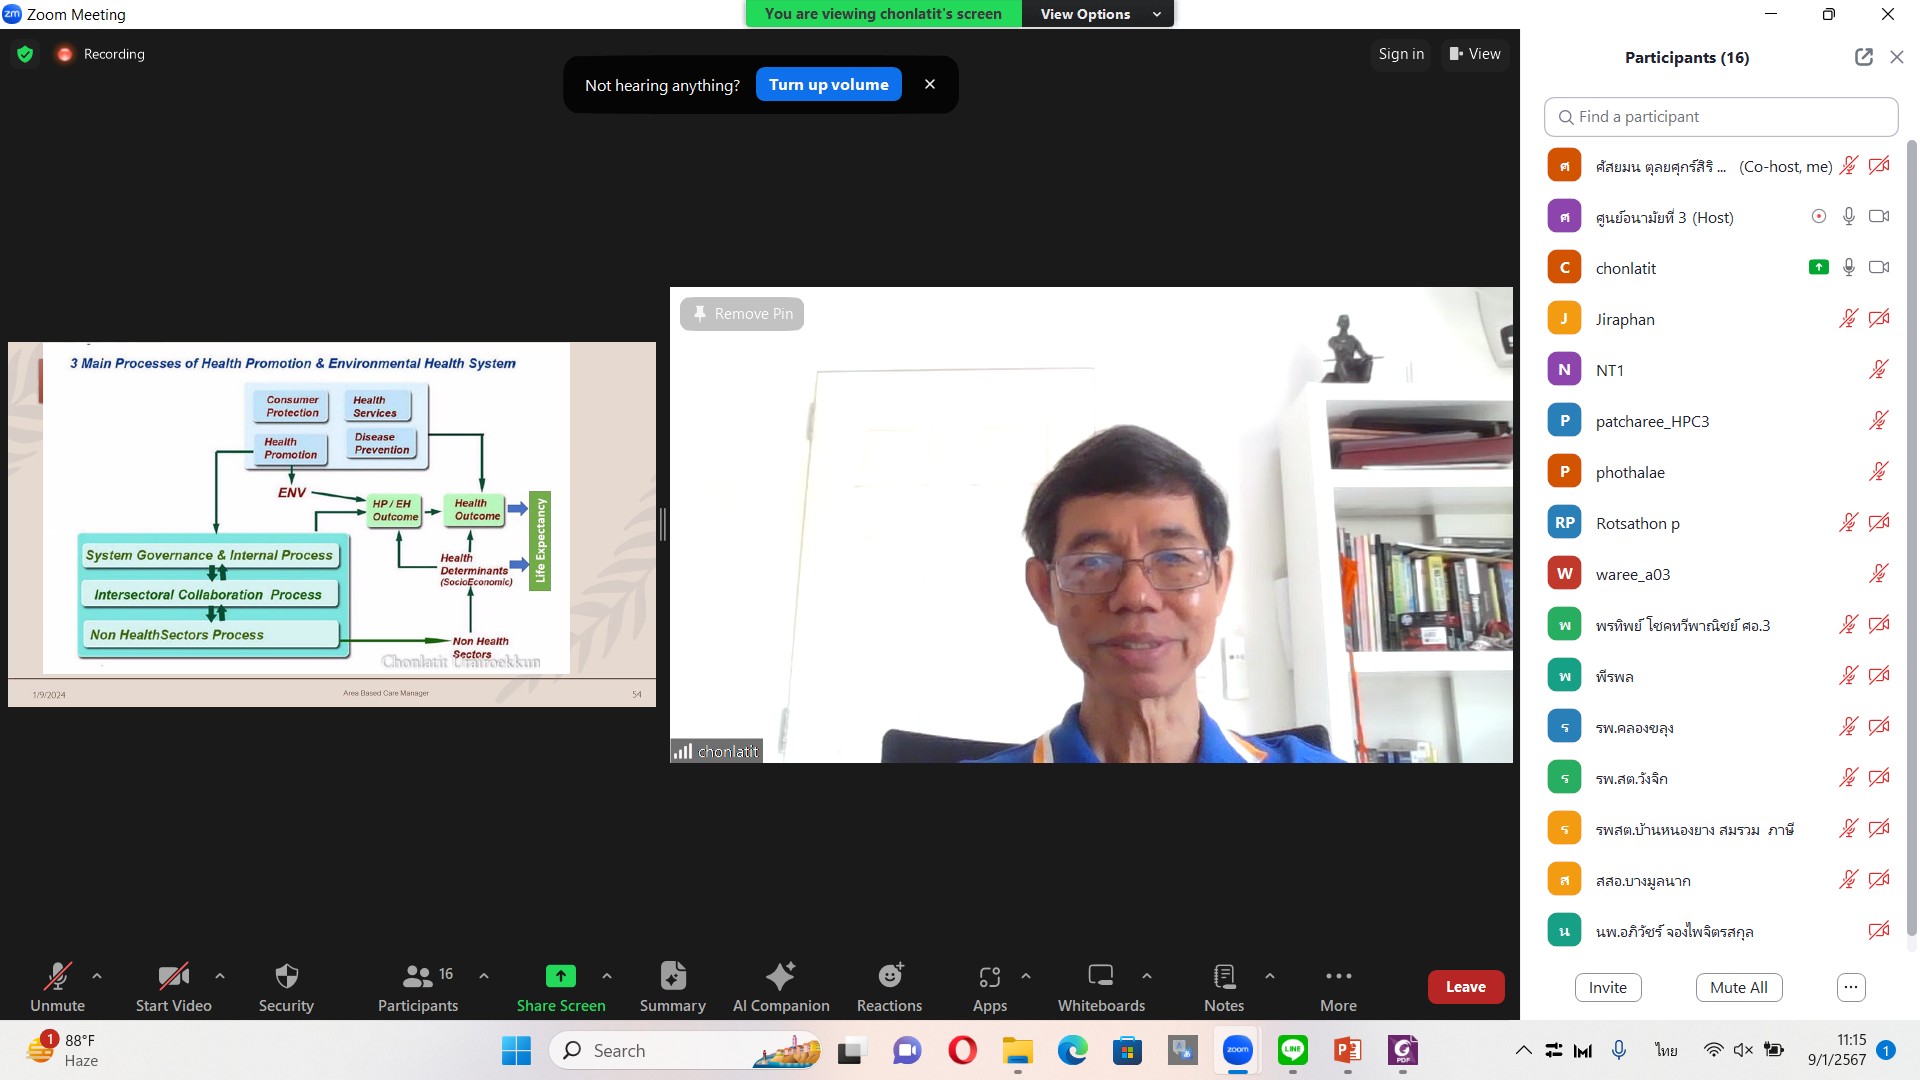Click Invite in participants panel
Image resolution: width=1920 pixels, height=1080 pixels.
click(1608, 988)
